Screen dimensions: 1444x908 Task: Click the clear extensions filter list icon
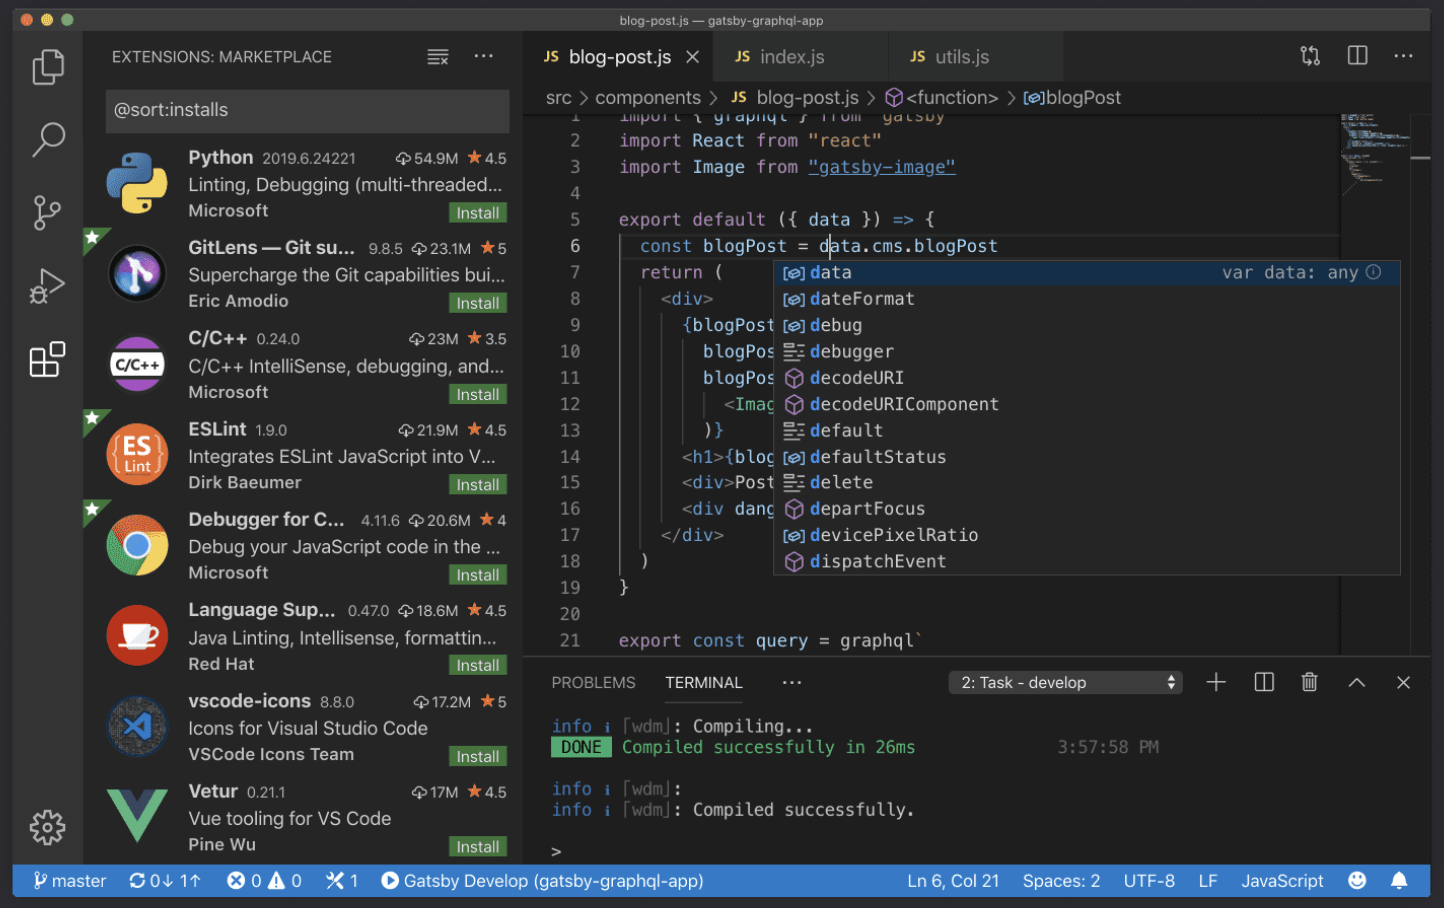click(x=438, y=57)
